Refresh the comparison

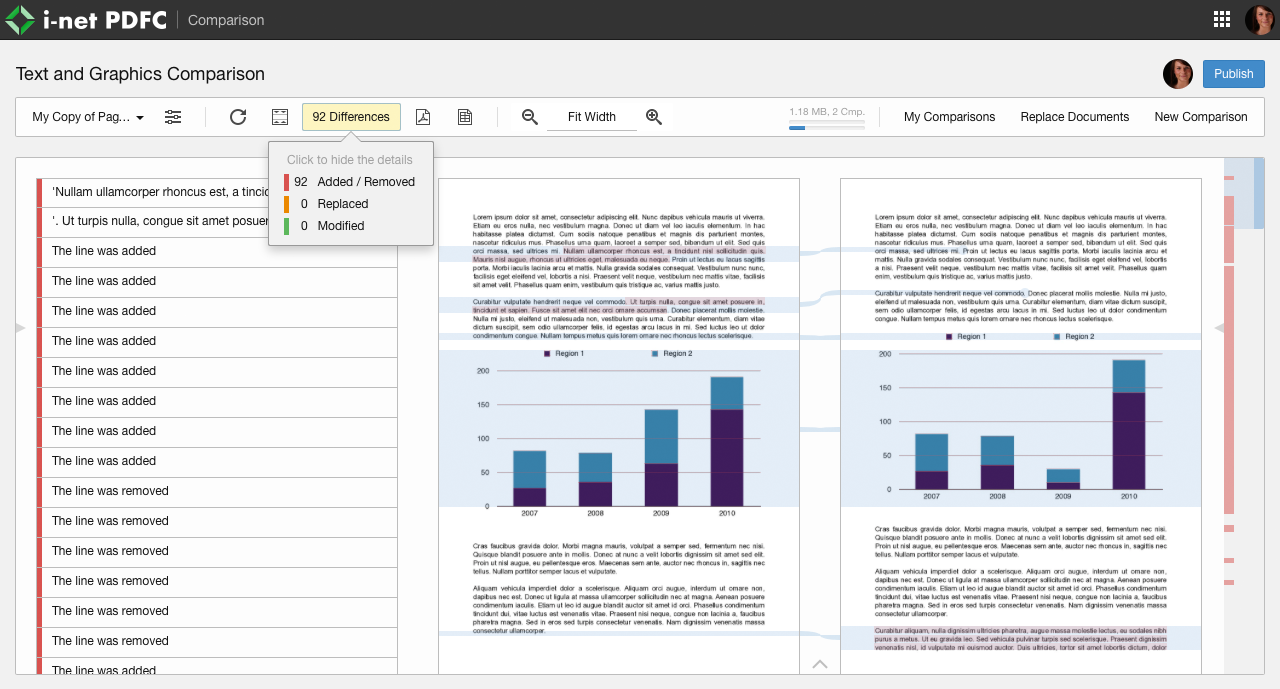tap(238, 117)
